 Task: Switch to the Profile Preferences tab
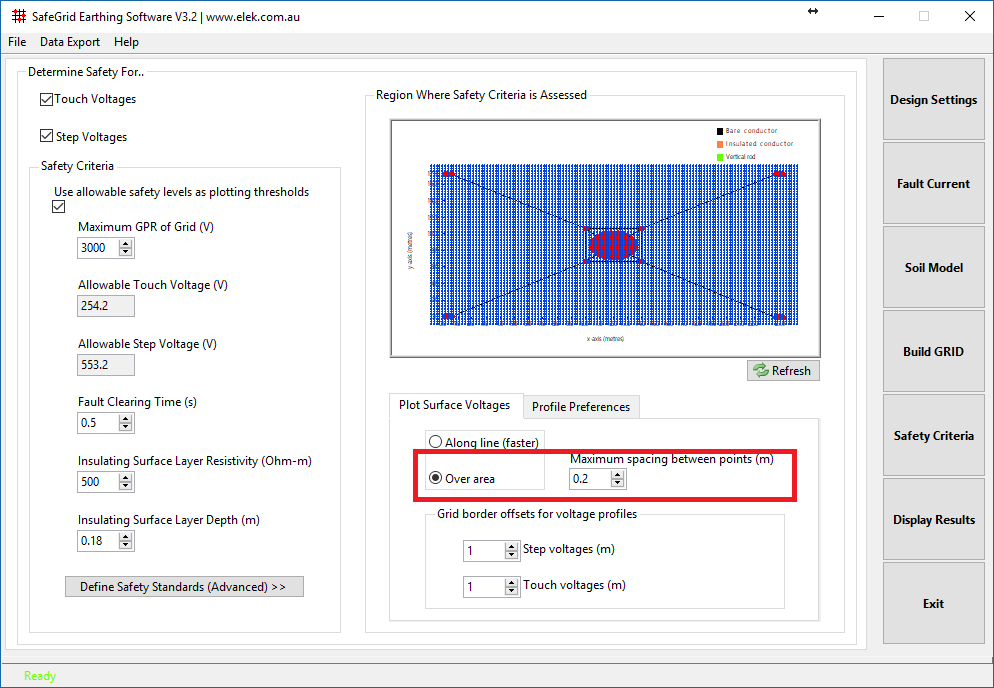[x=581, y=406]
